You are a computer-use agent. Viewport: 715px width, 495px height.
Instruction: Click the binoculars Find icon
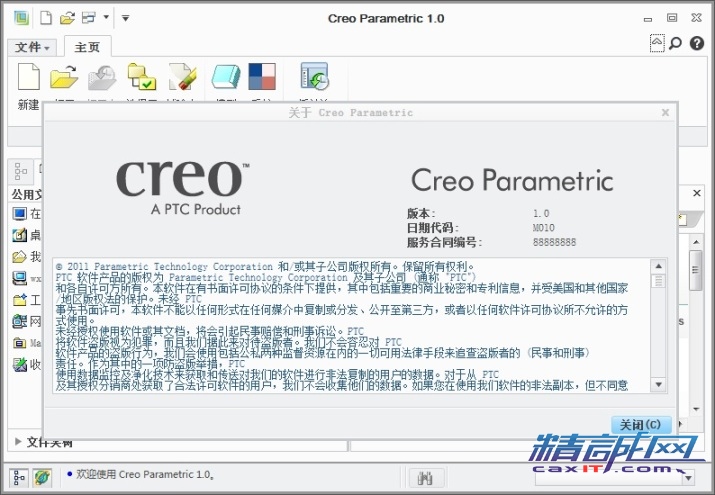[425, 478]
